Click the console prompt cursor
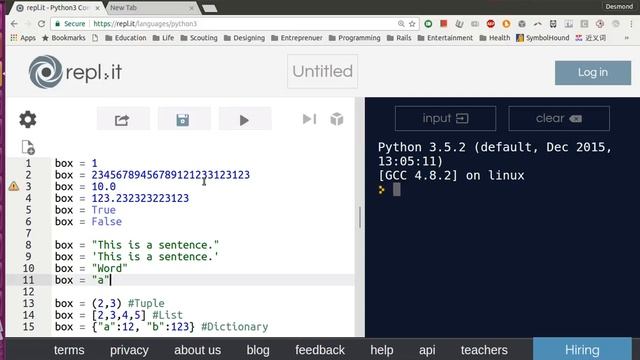640x360 pixels. pyautogui.click(x=396, y=190)
